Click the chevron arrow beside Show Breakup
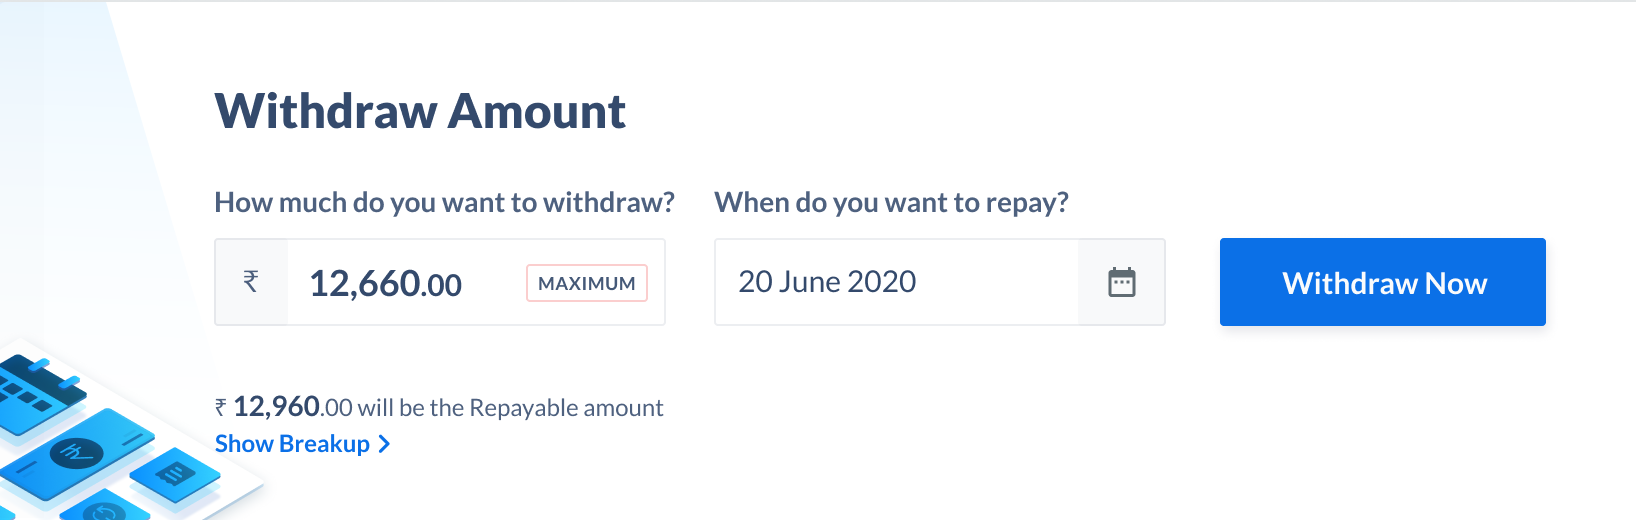The image size is (1636, 520). (384, 444)
